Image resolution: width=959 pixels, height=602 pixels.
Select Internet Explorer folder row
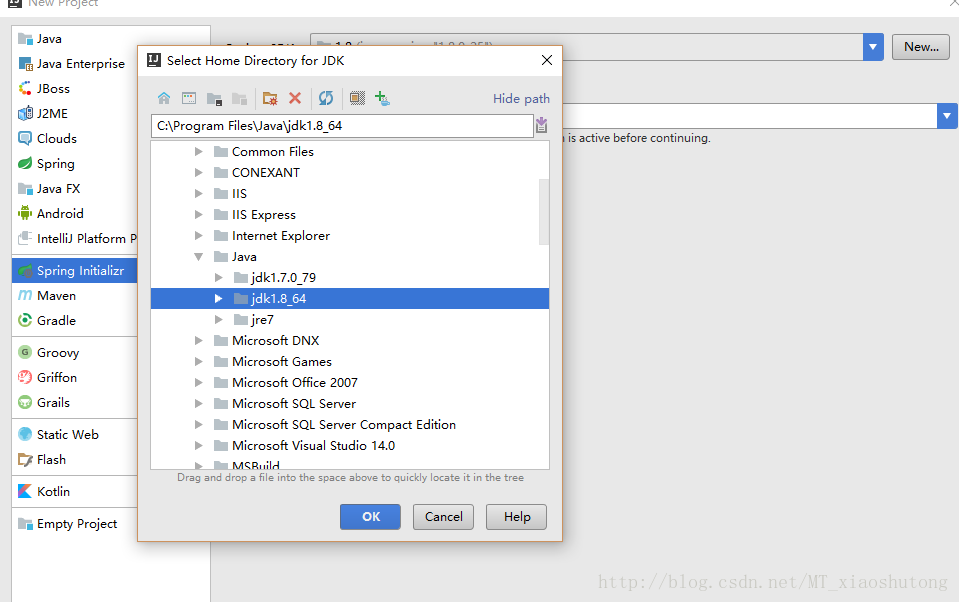click(350, 236)
